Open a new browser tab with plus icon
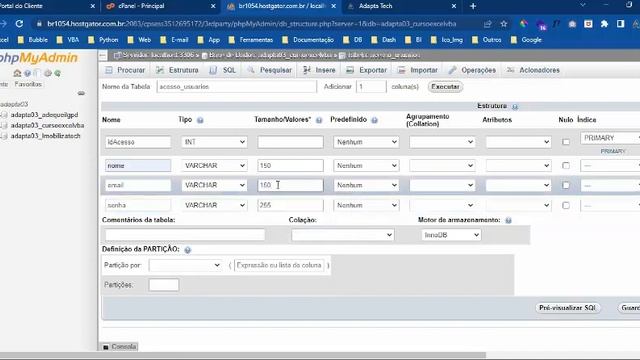Screen dimensions: 640x360 coord(473,6)
